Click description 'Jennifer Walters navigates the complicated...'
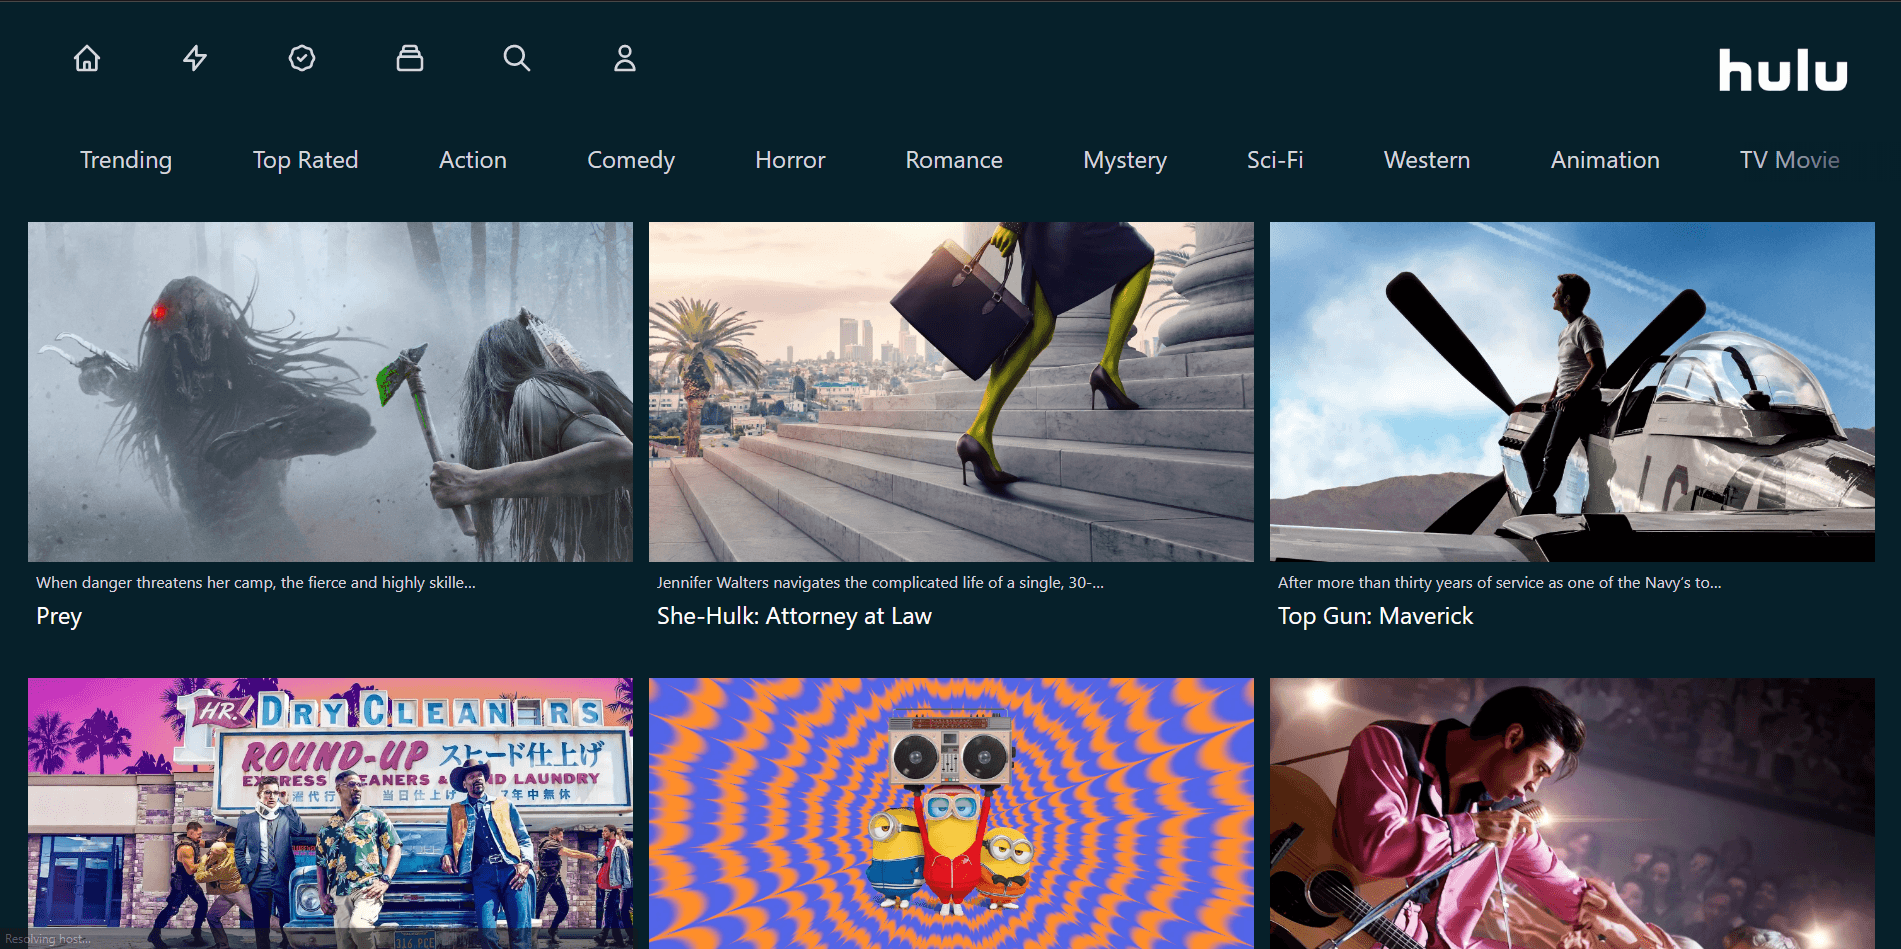This screenshot has width=1901, height=949. click(x=880, y=582)
